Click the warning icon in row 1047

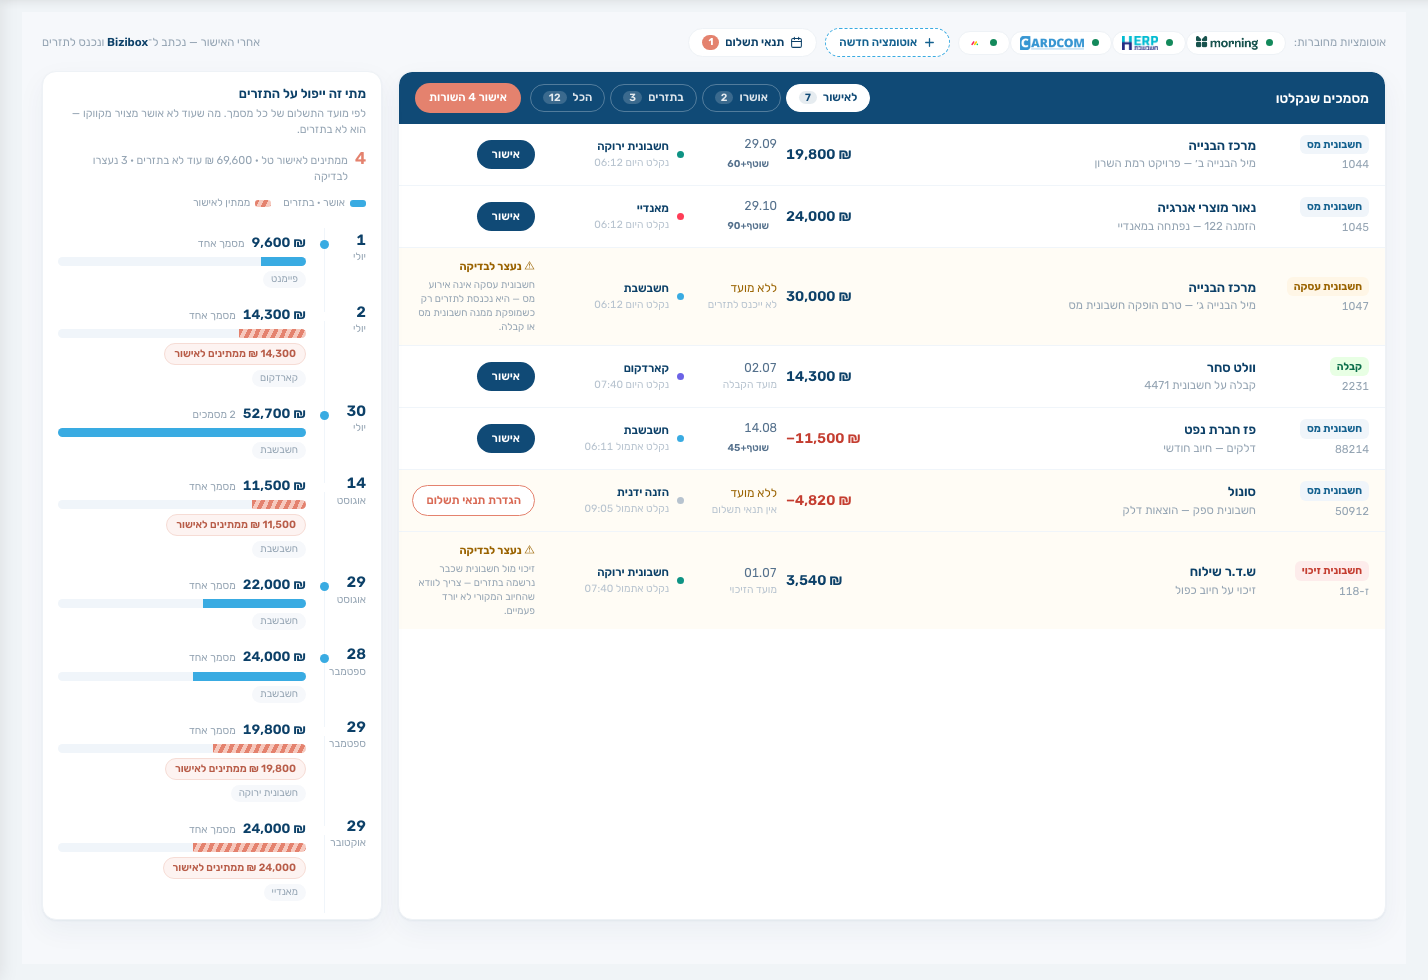tap(529, 266)
